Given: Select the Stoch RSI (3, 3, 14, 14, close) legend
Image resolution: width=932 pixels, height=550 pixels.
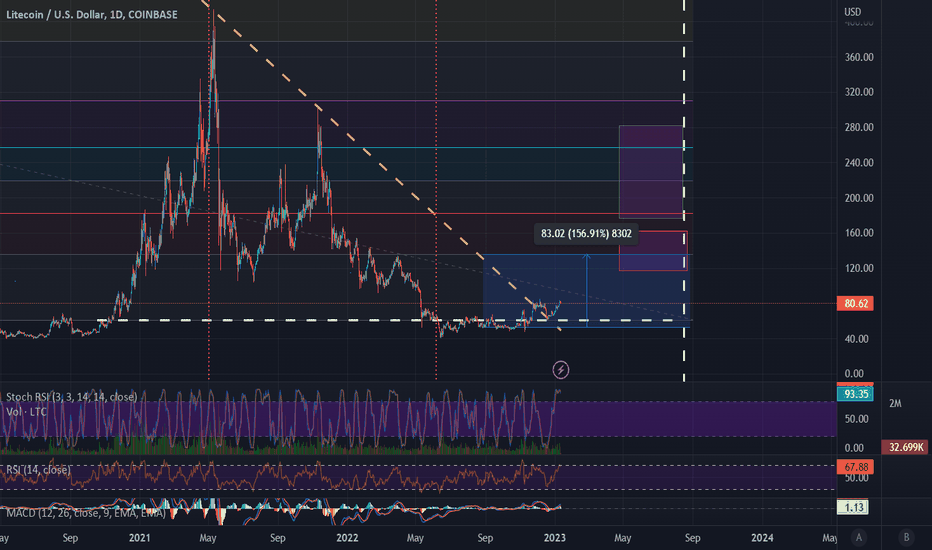Looking at the screenshot, I should 71,397.
